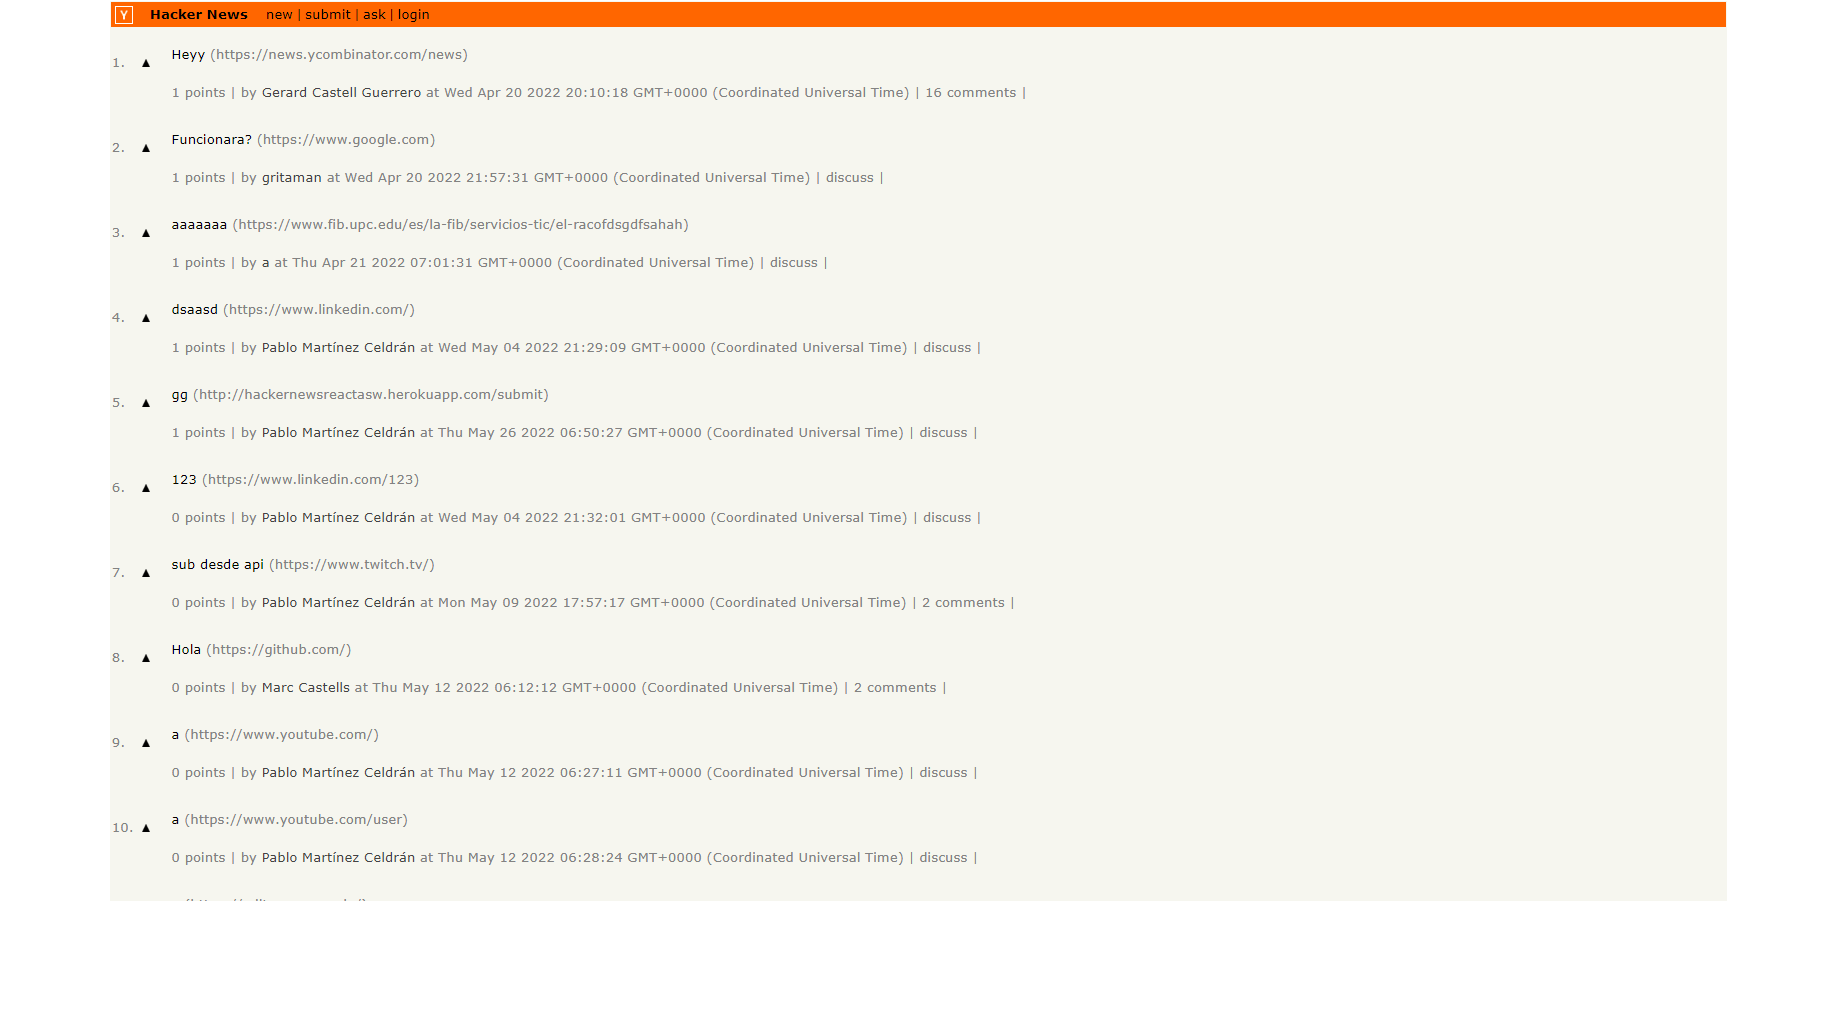Open discuss link for 'Funcionara?' story
The height and width of the screenshot is (1024, 1832).
tap(849, 178)
